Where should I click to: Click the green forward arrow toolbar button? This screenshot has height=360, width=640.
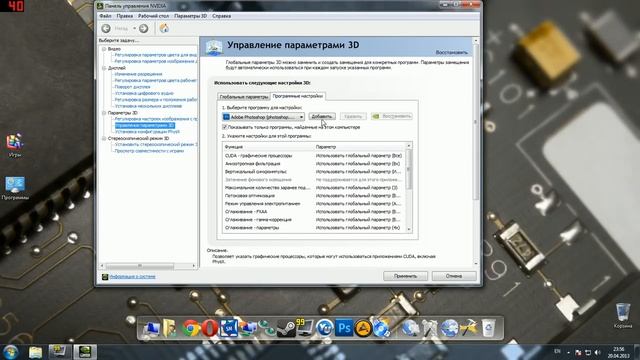click(x=143, y=28)
